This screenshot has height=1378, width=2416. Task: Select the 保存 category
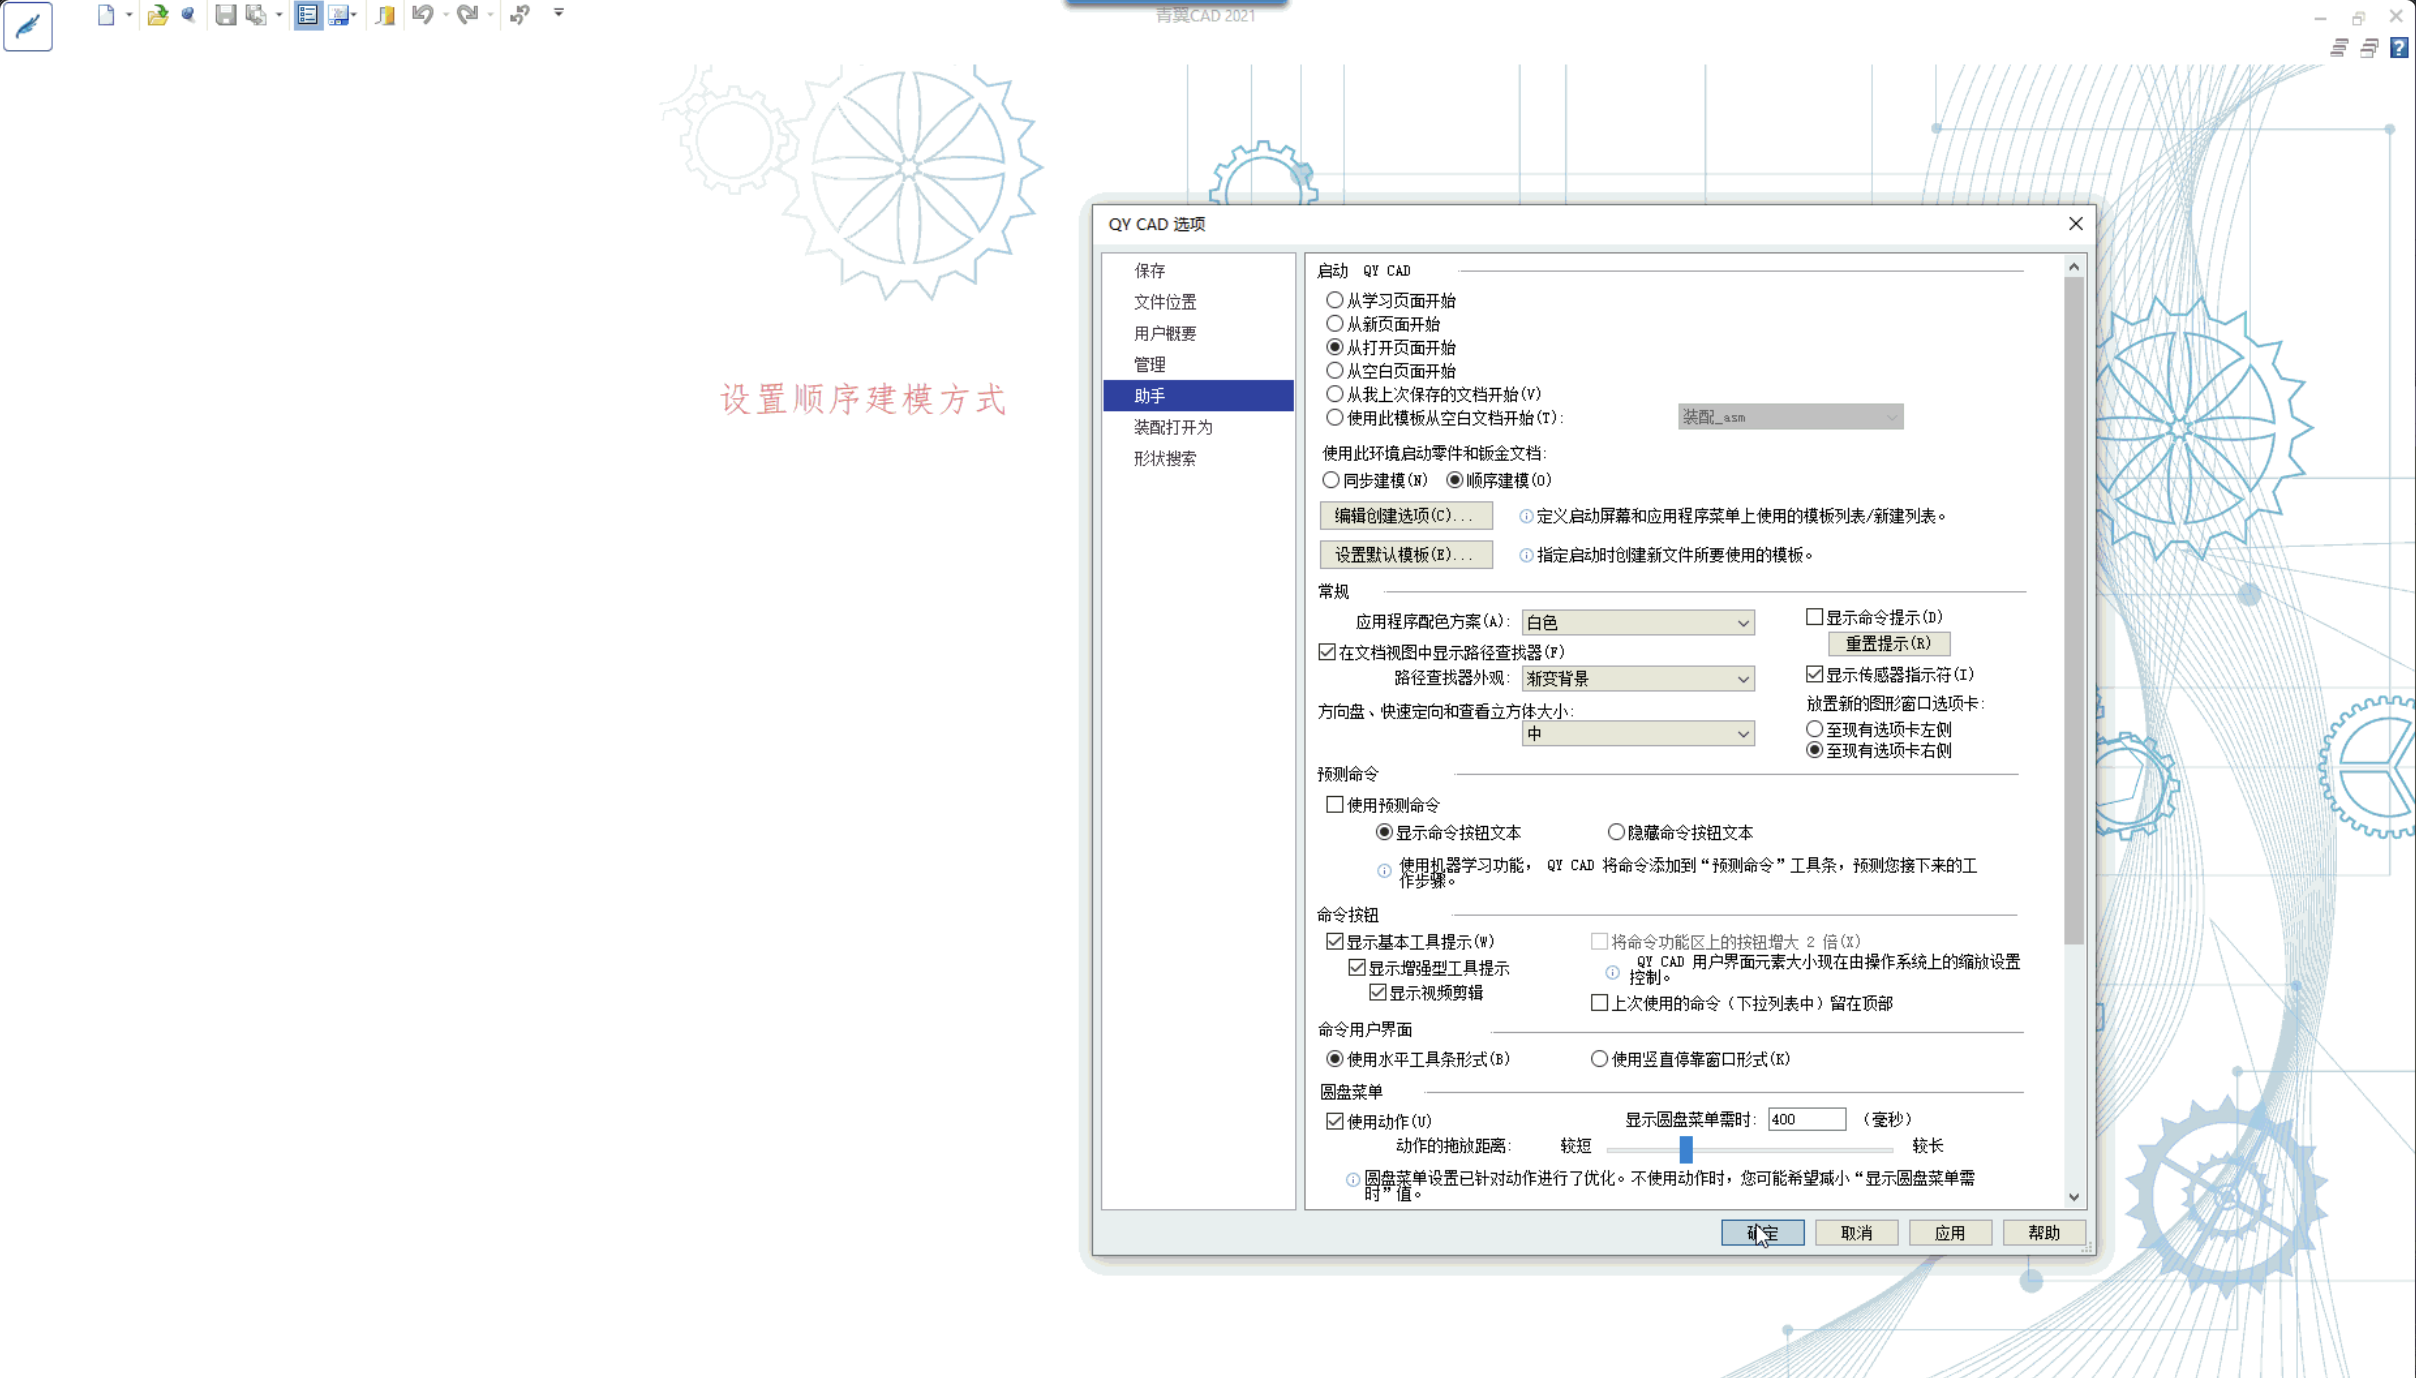1198,271
